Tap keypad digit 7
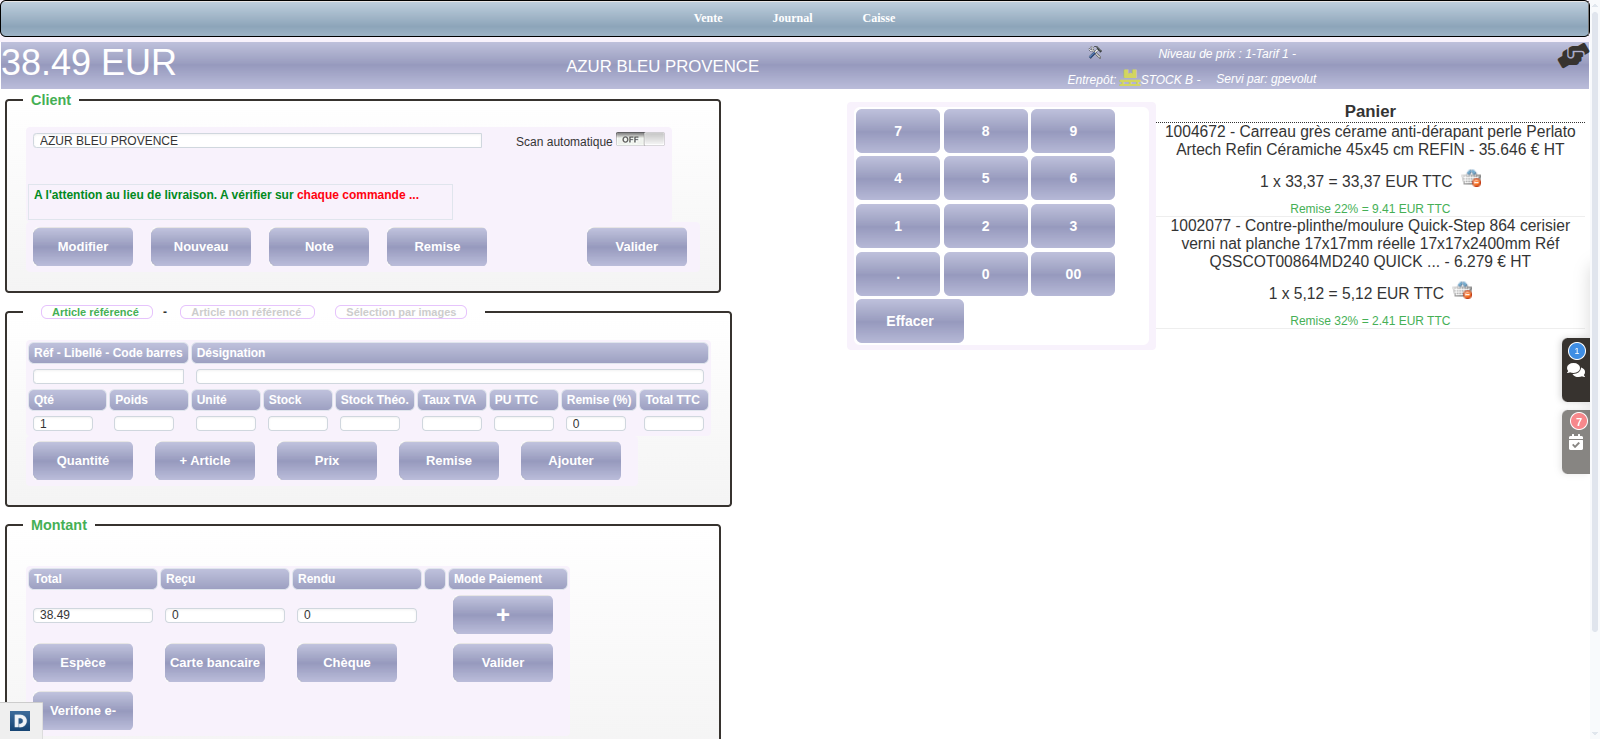Screen dimensions: 1600x739 coord(898,131)
